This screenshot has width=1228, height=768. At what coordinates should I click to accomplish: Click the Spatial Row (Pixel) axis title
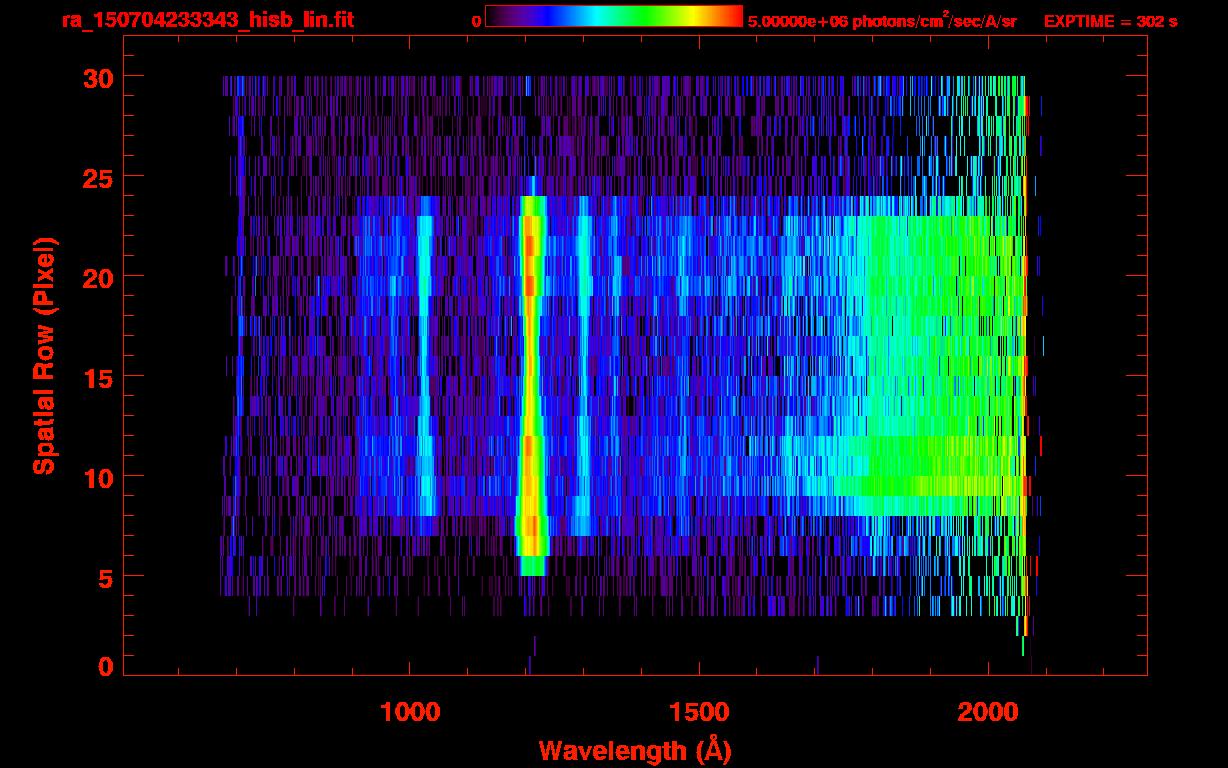[43, 356]
